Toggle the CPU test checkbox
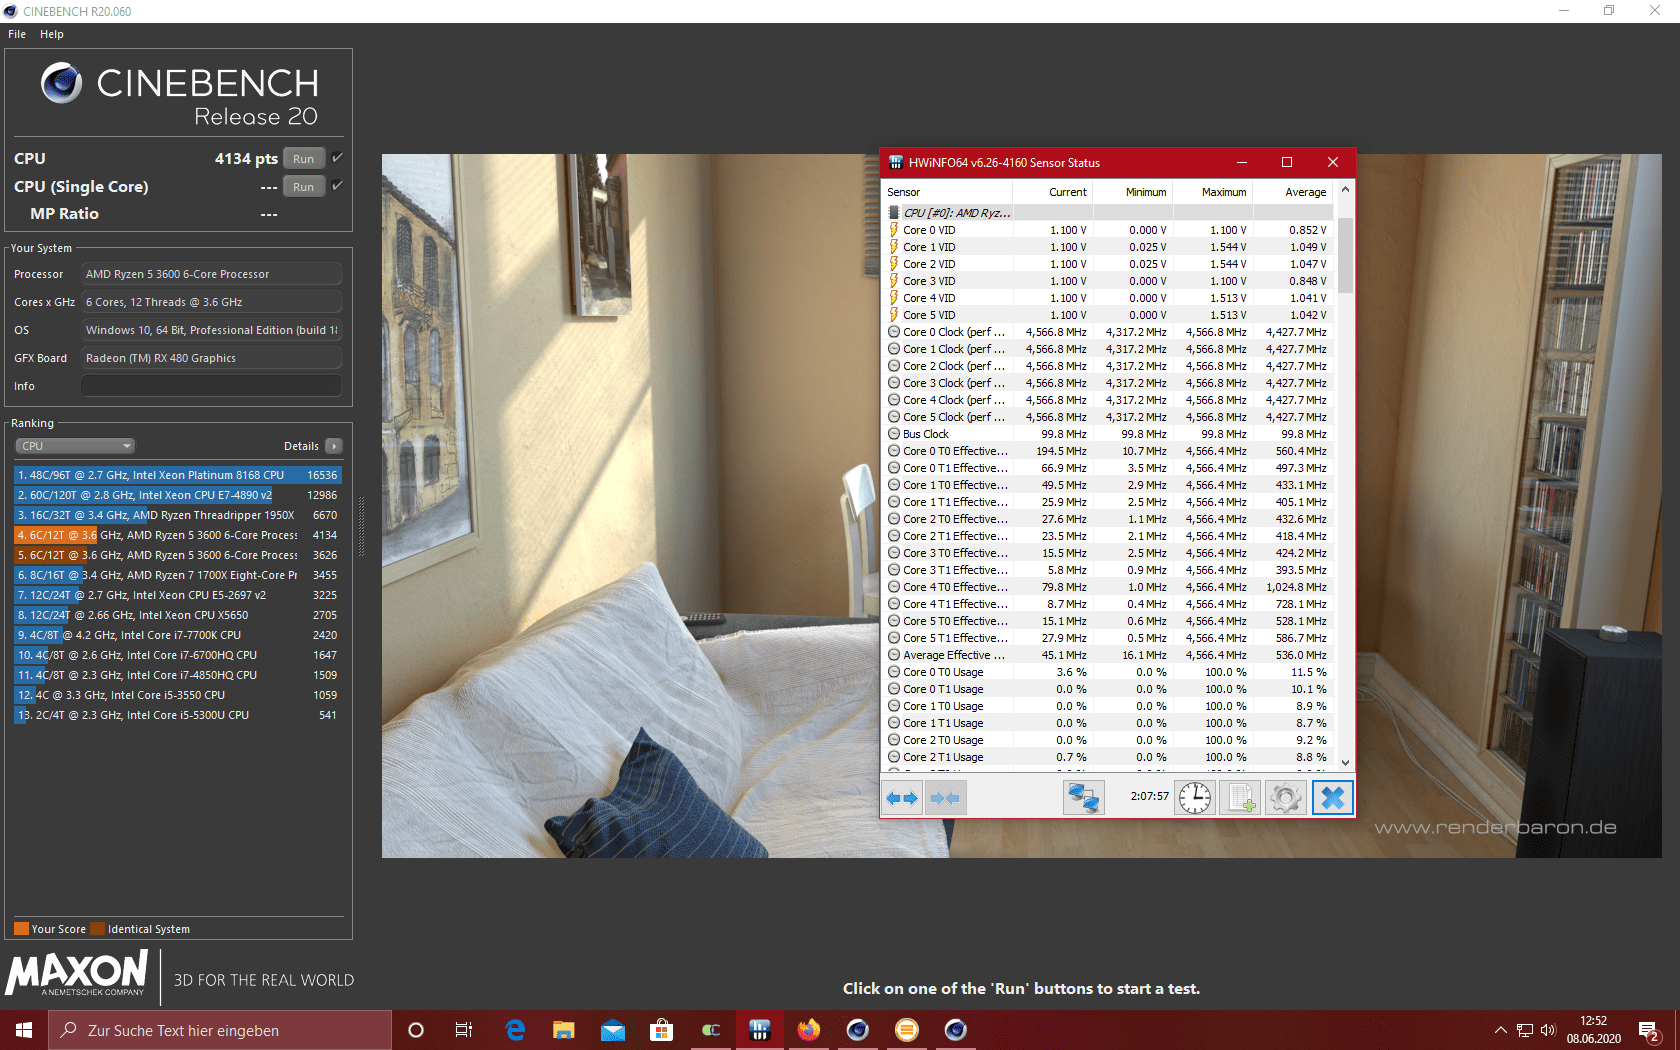The height and width of the screenshot is (1050, 1680). click(337, 158)
